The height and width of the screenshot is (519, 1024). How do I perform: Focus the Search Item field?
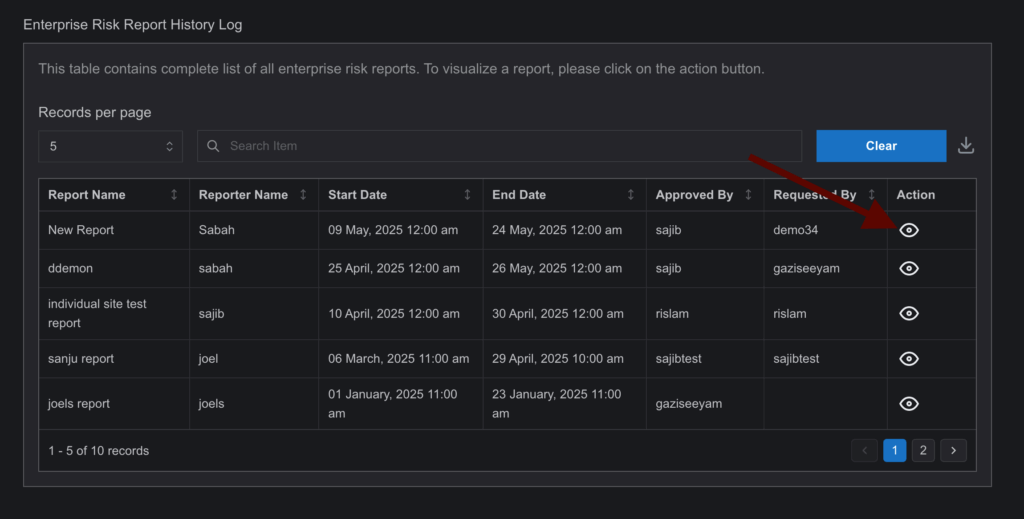point(500,146)
